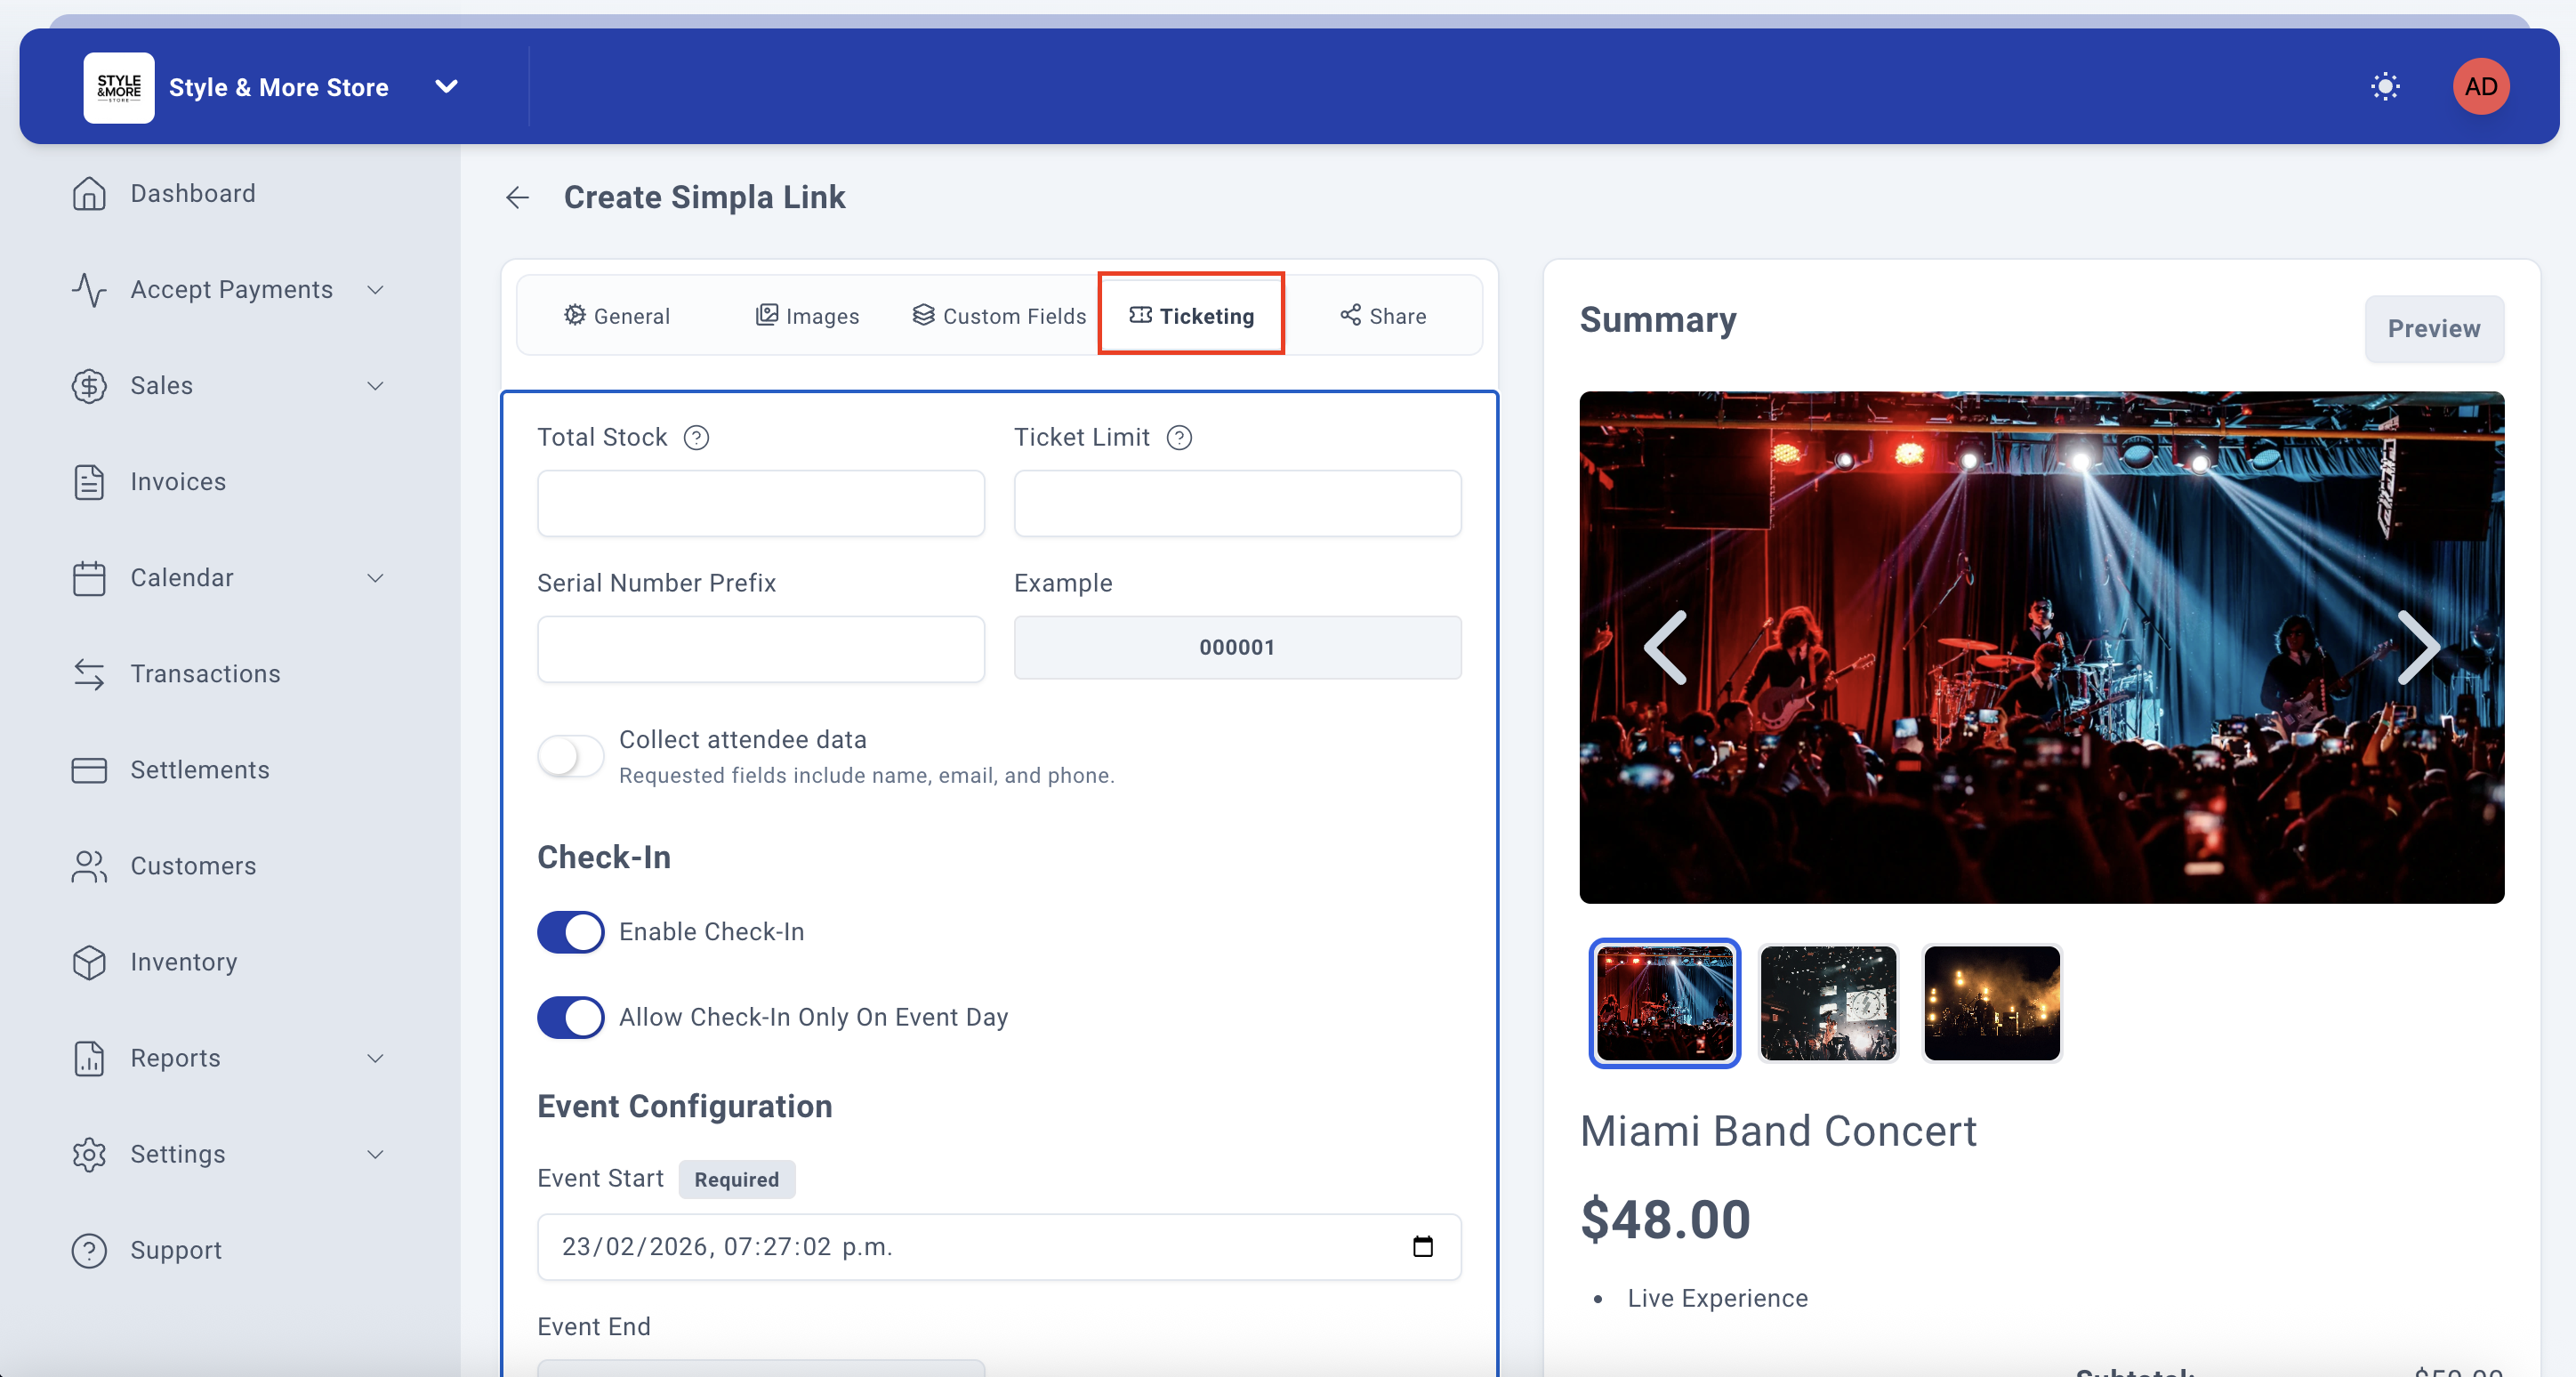Switch to the Share tab
The height and width of the screenshot is (1377, 2576).
click(x=1383, y=315)
